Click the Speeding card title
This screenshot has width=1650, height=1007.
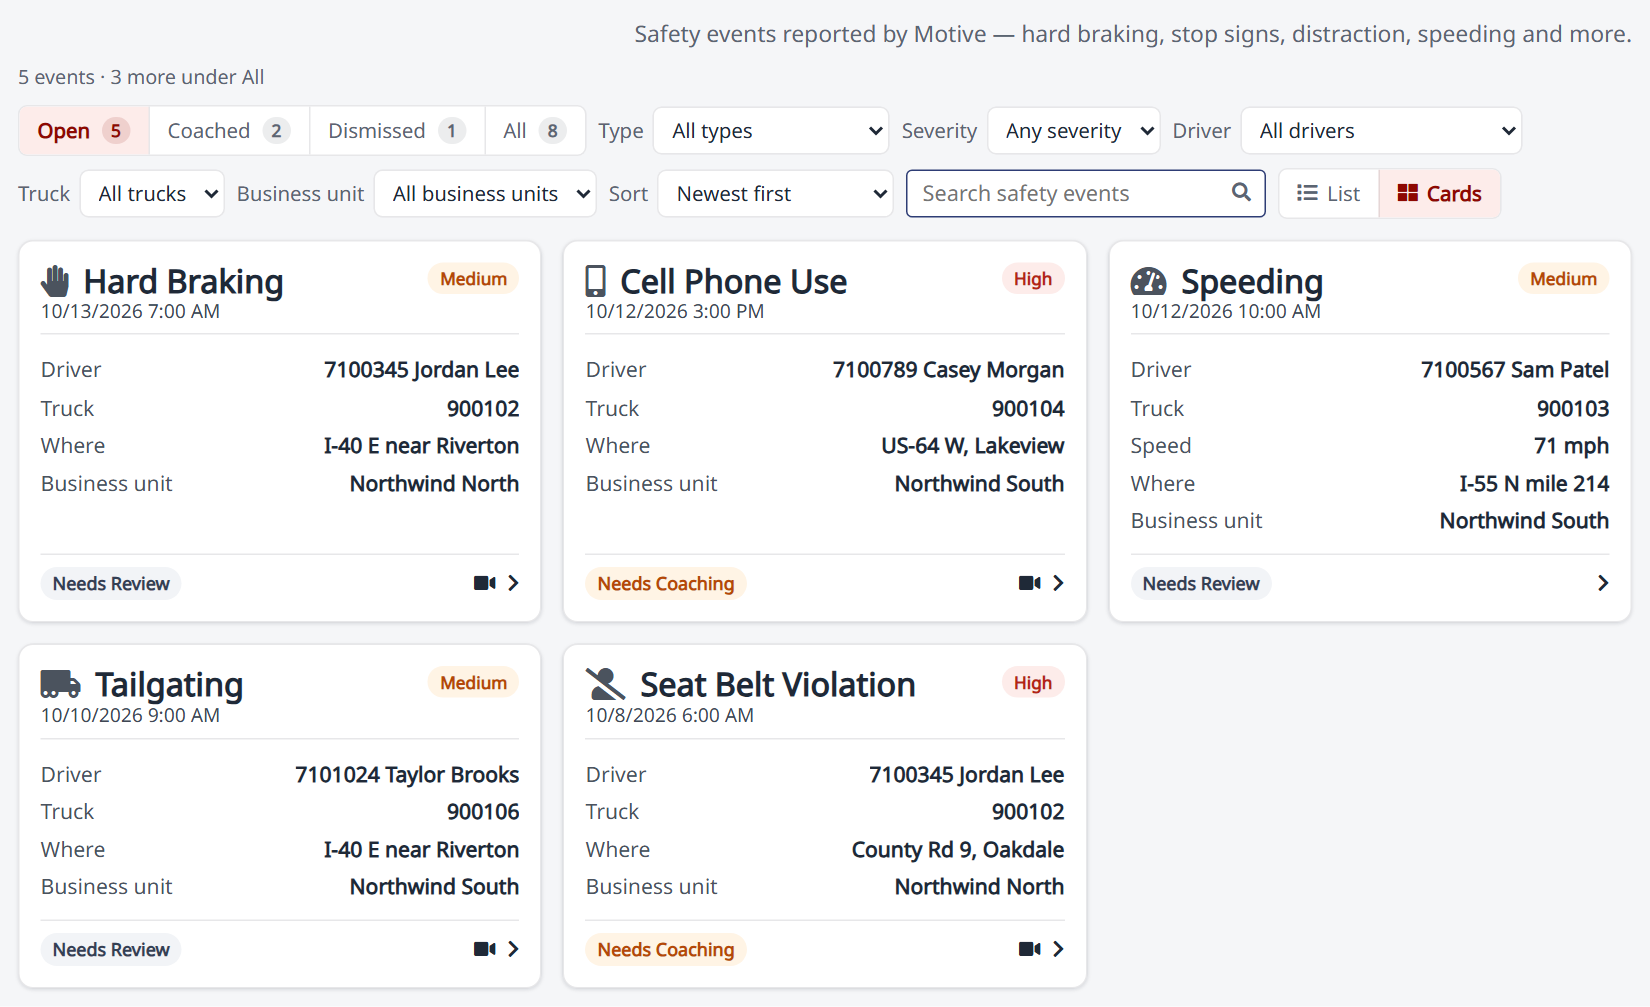point(1252,282)
